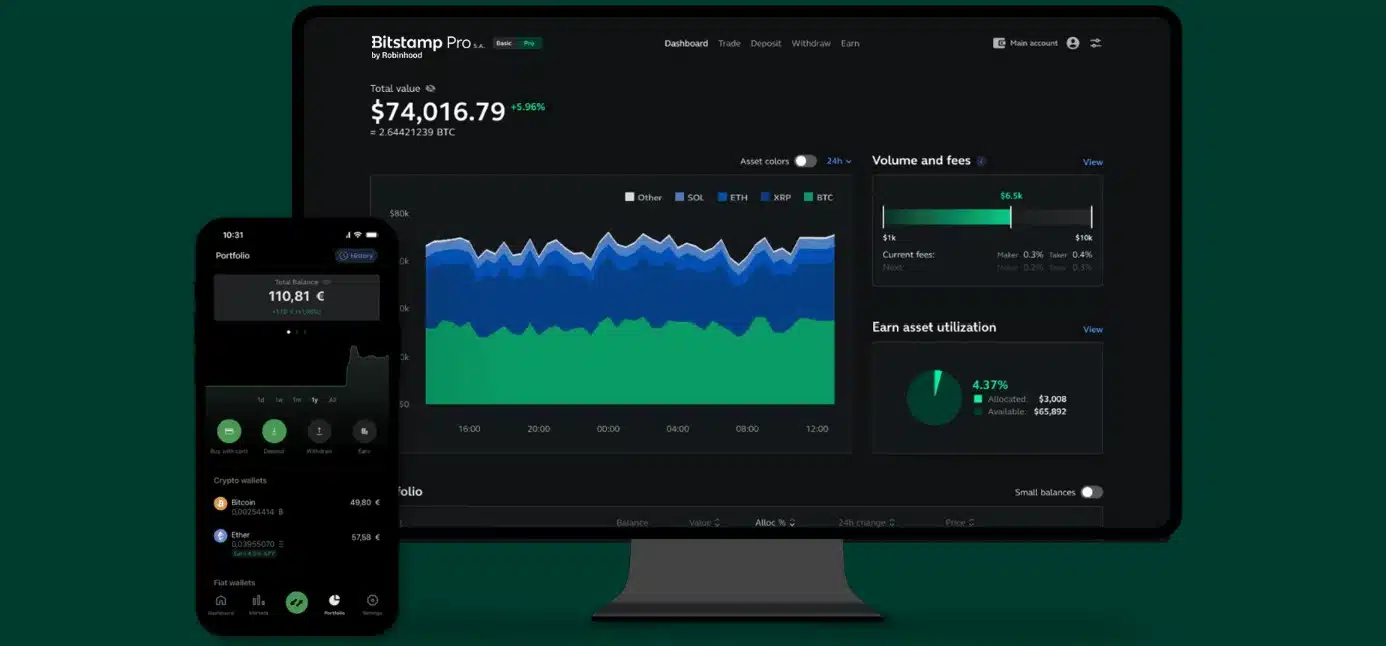The width and height of the screenshot is (1386, 646).
Task: Open the 24h timeframe dropdown
Action: (x=839, y=160)
